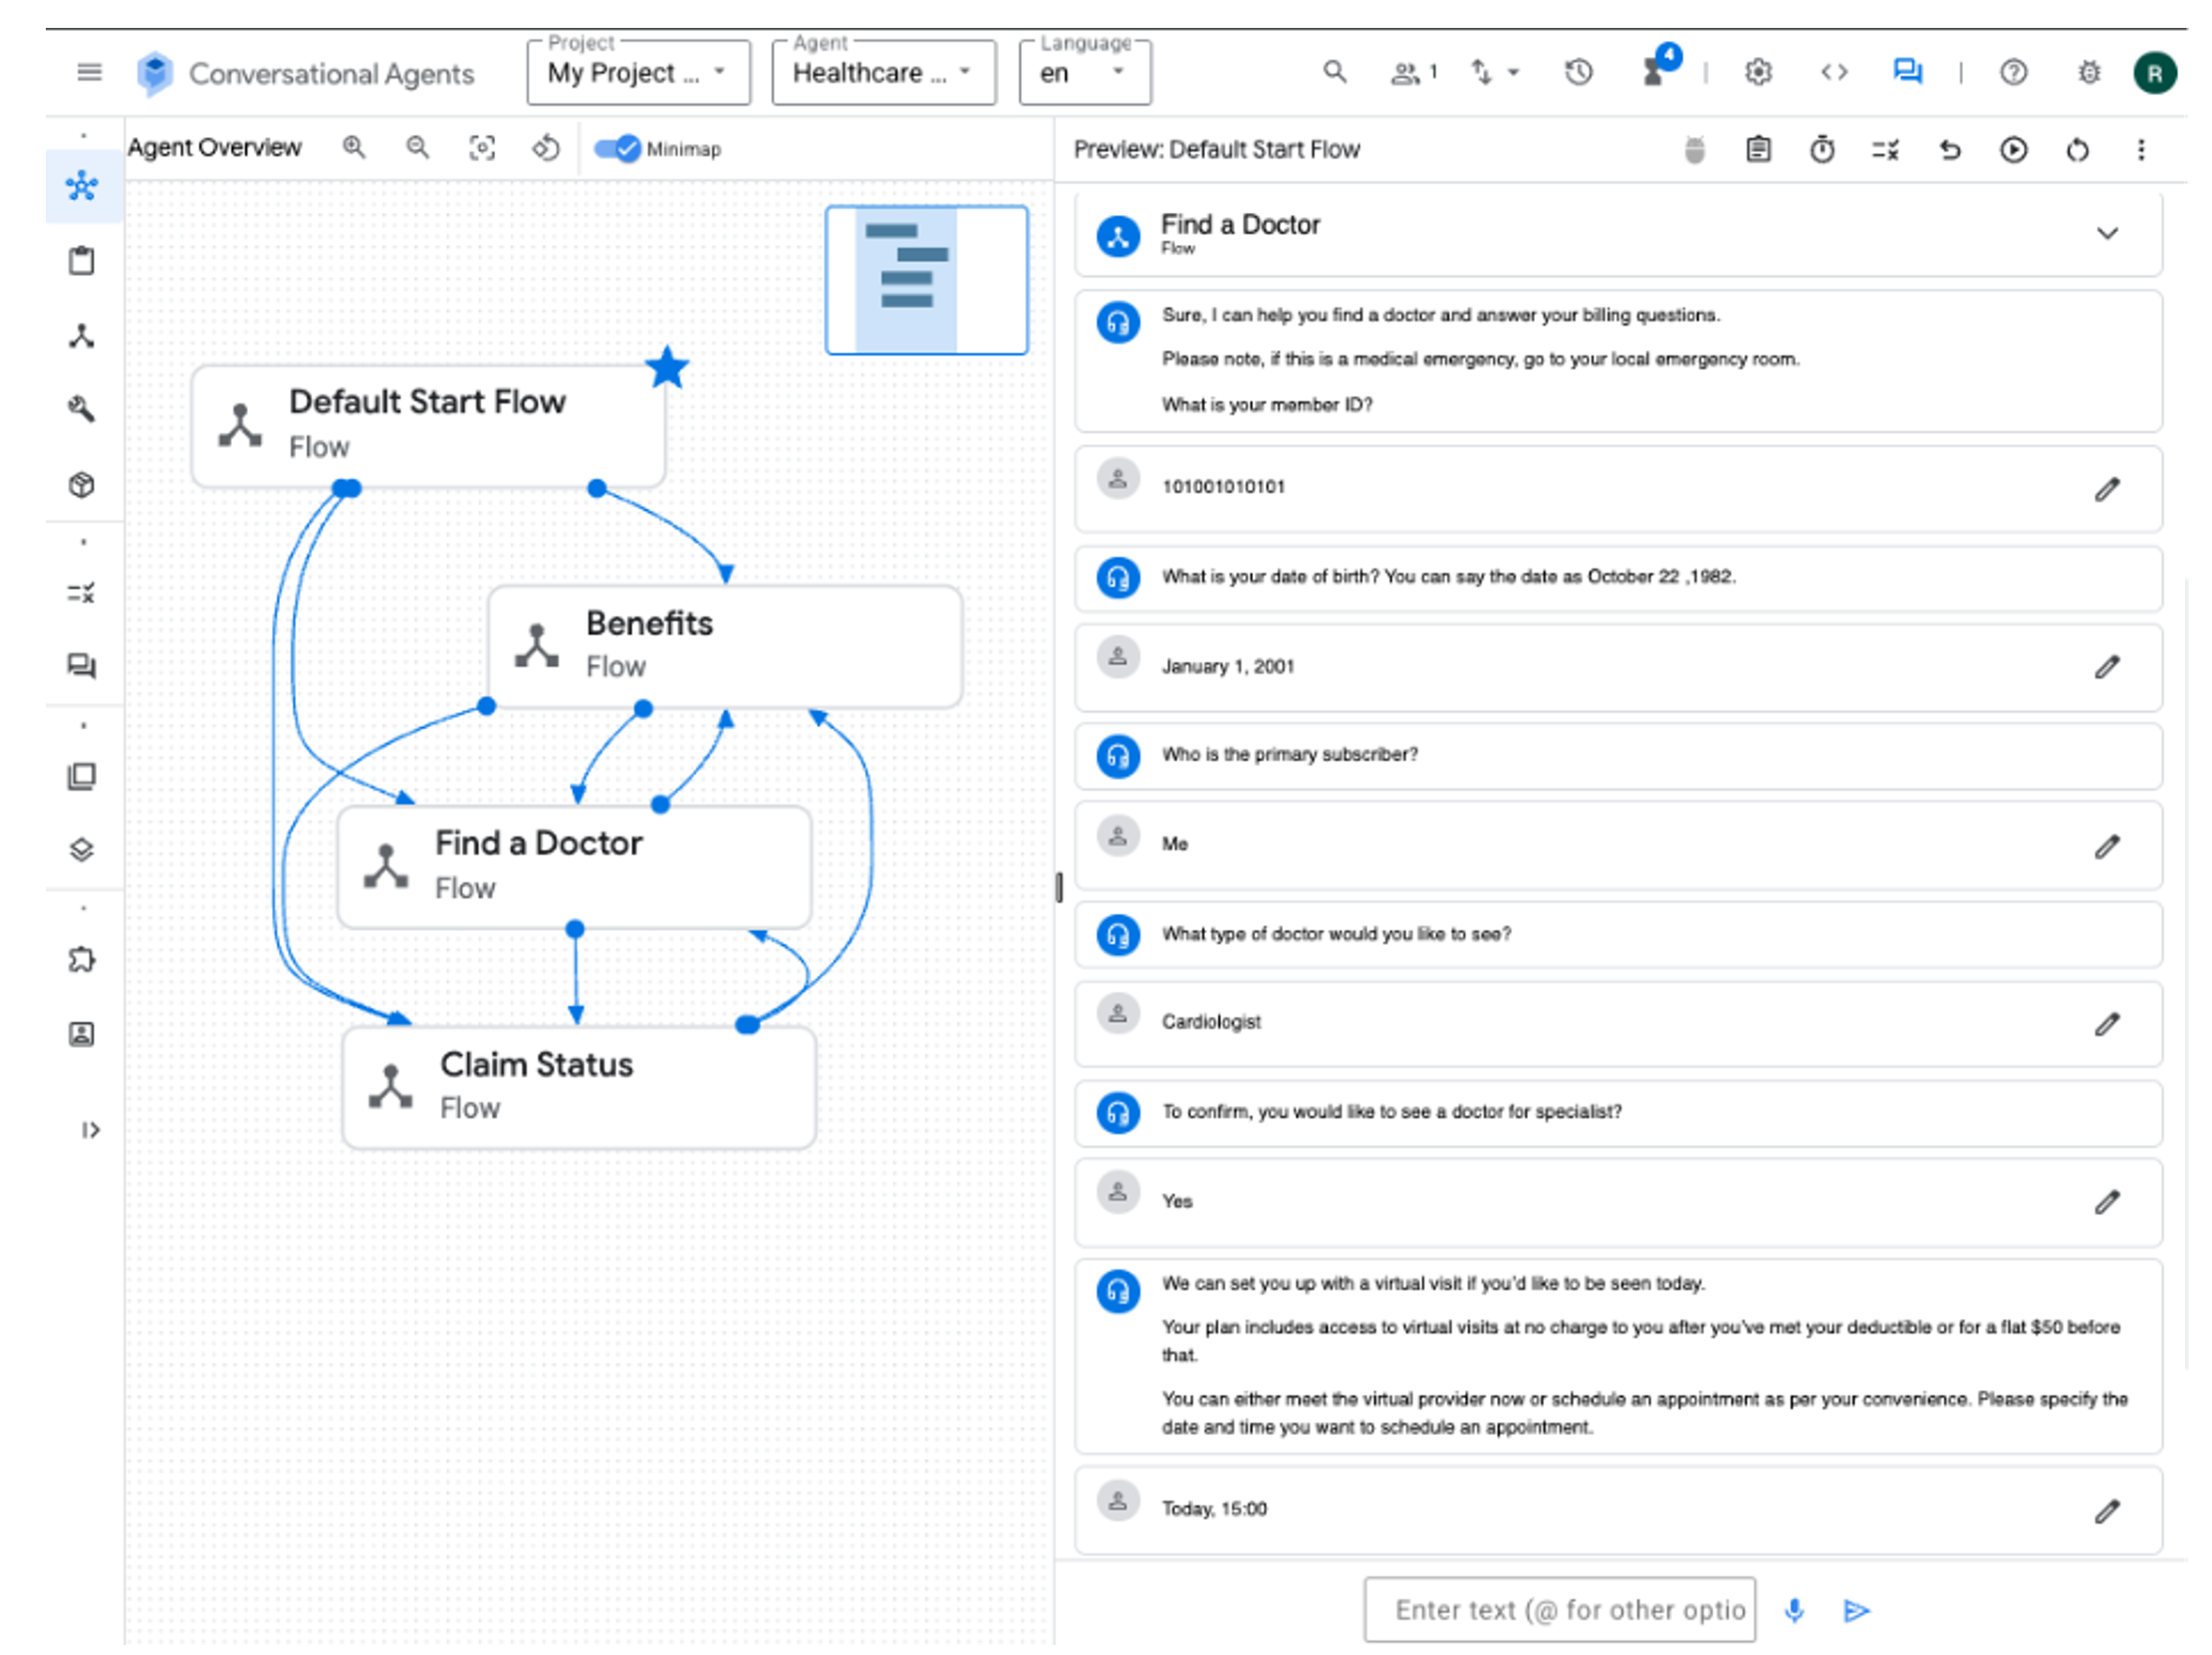Image resolution: width=2212 pixels, height=1655 pixels.
Task: Open the help question mark icon
Action: tap(2013, 72)
